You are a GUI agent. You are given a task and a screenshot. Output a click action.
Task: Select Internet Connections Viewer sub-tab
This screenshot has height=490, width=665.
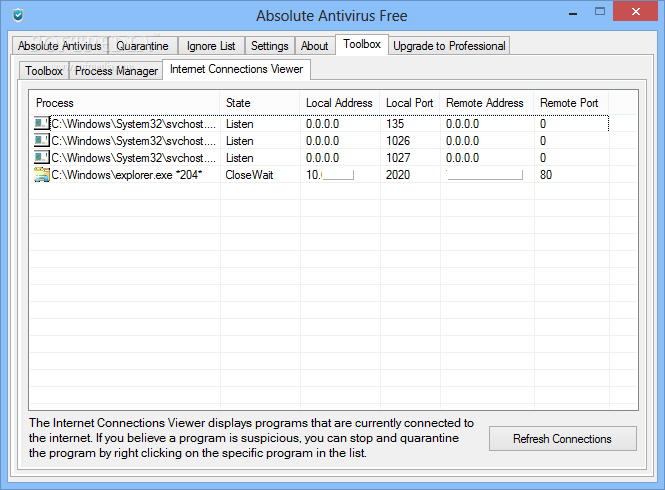[236, 69]
